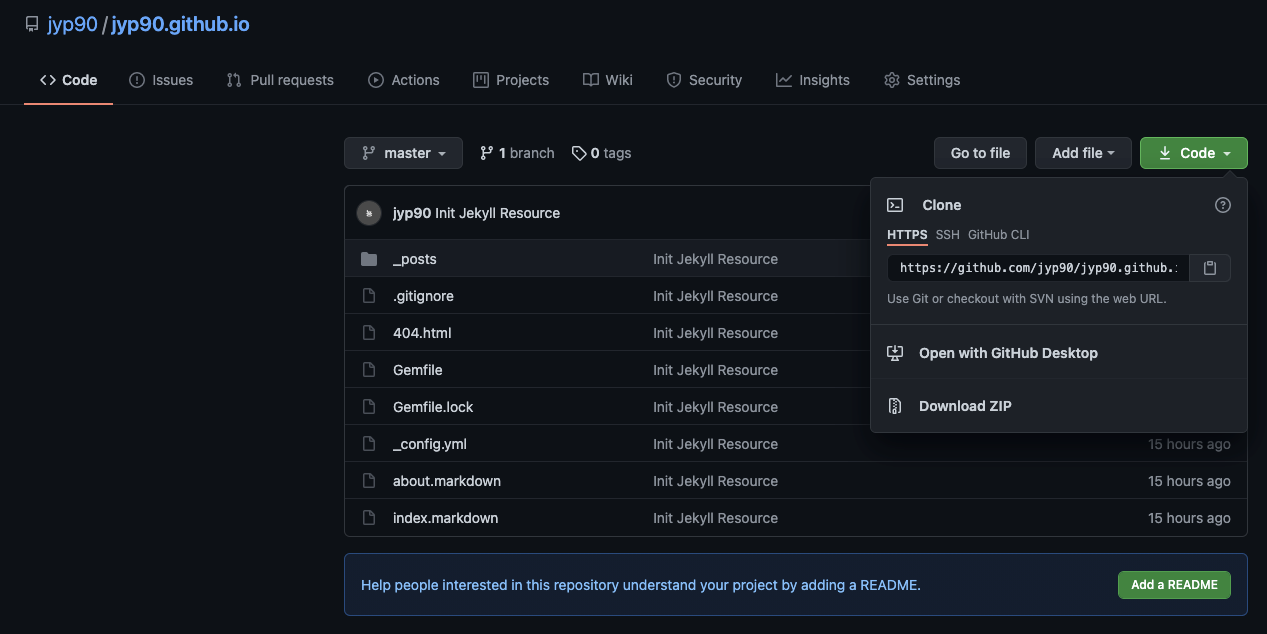Open the Issues tab

click(161, 80)
